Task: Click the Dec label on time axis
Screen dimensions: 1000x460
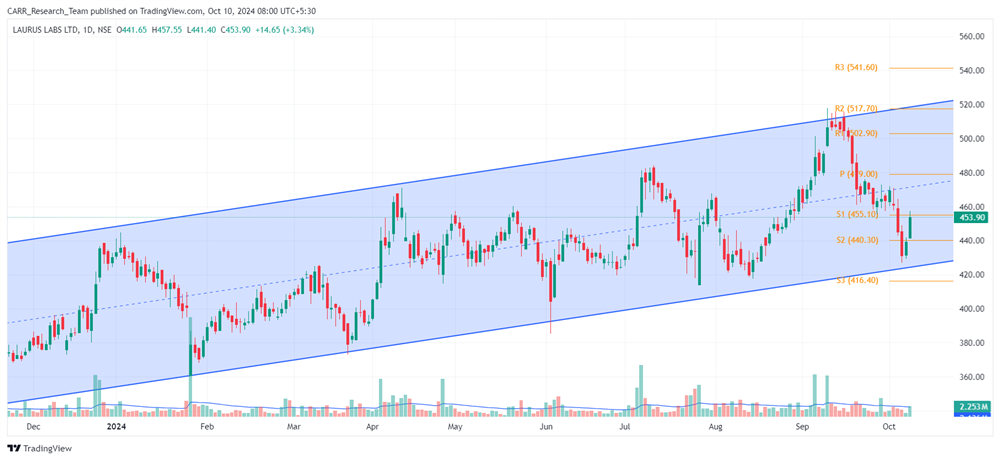Action: point(33,426)
